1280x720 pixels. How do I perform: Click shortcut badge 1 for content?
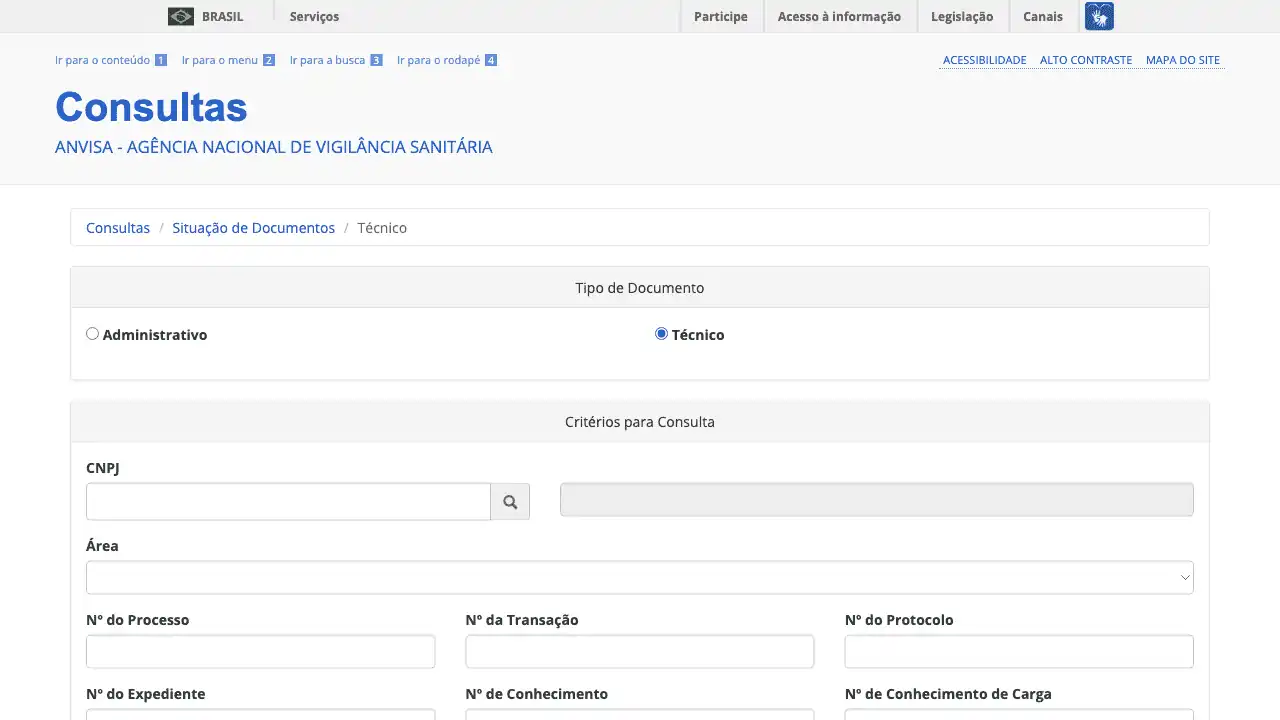[x=160, y=60]
